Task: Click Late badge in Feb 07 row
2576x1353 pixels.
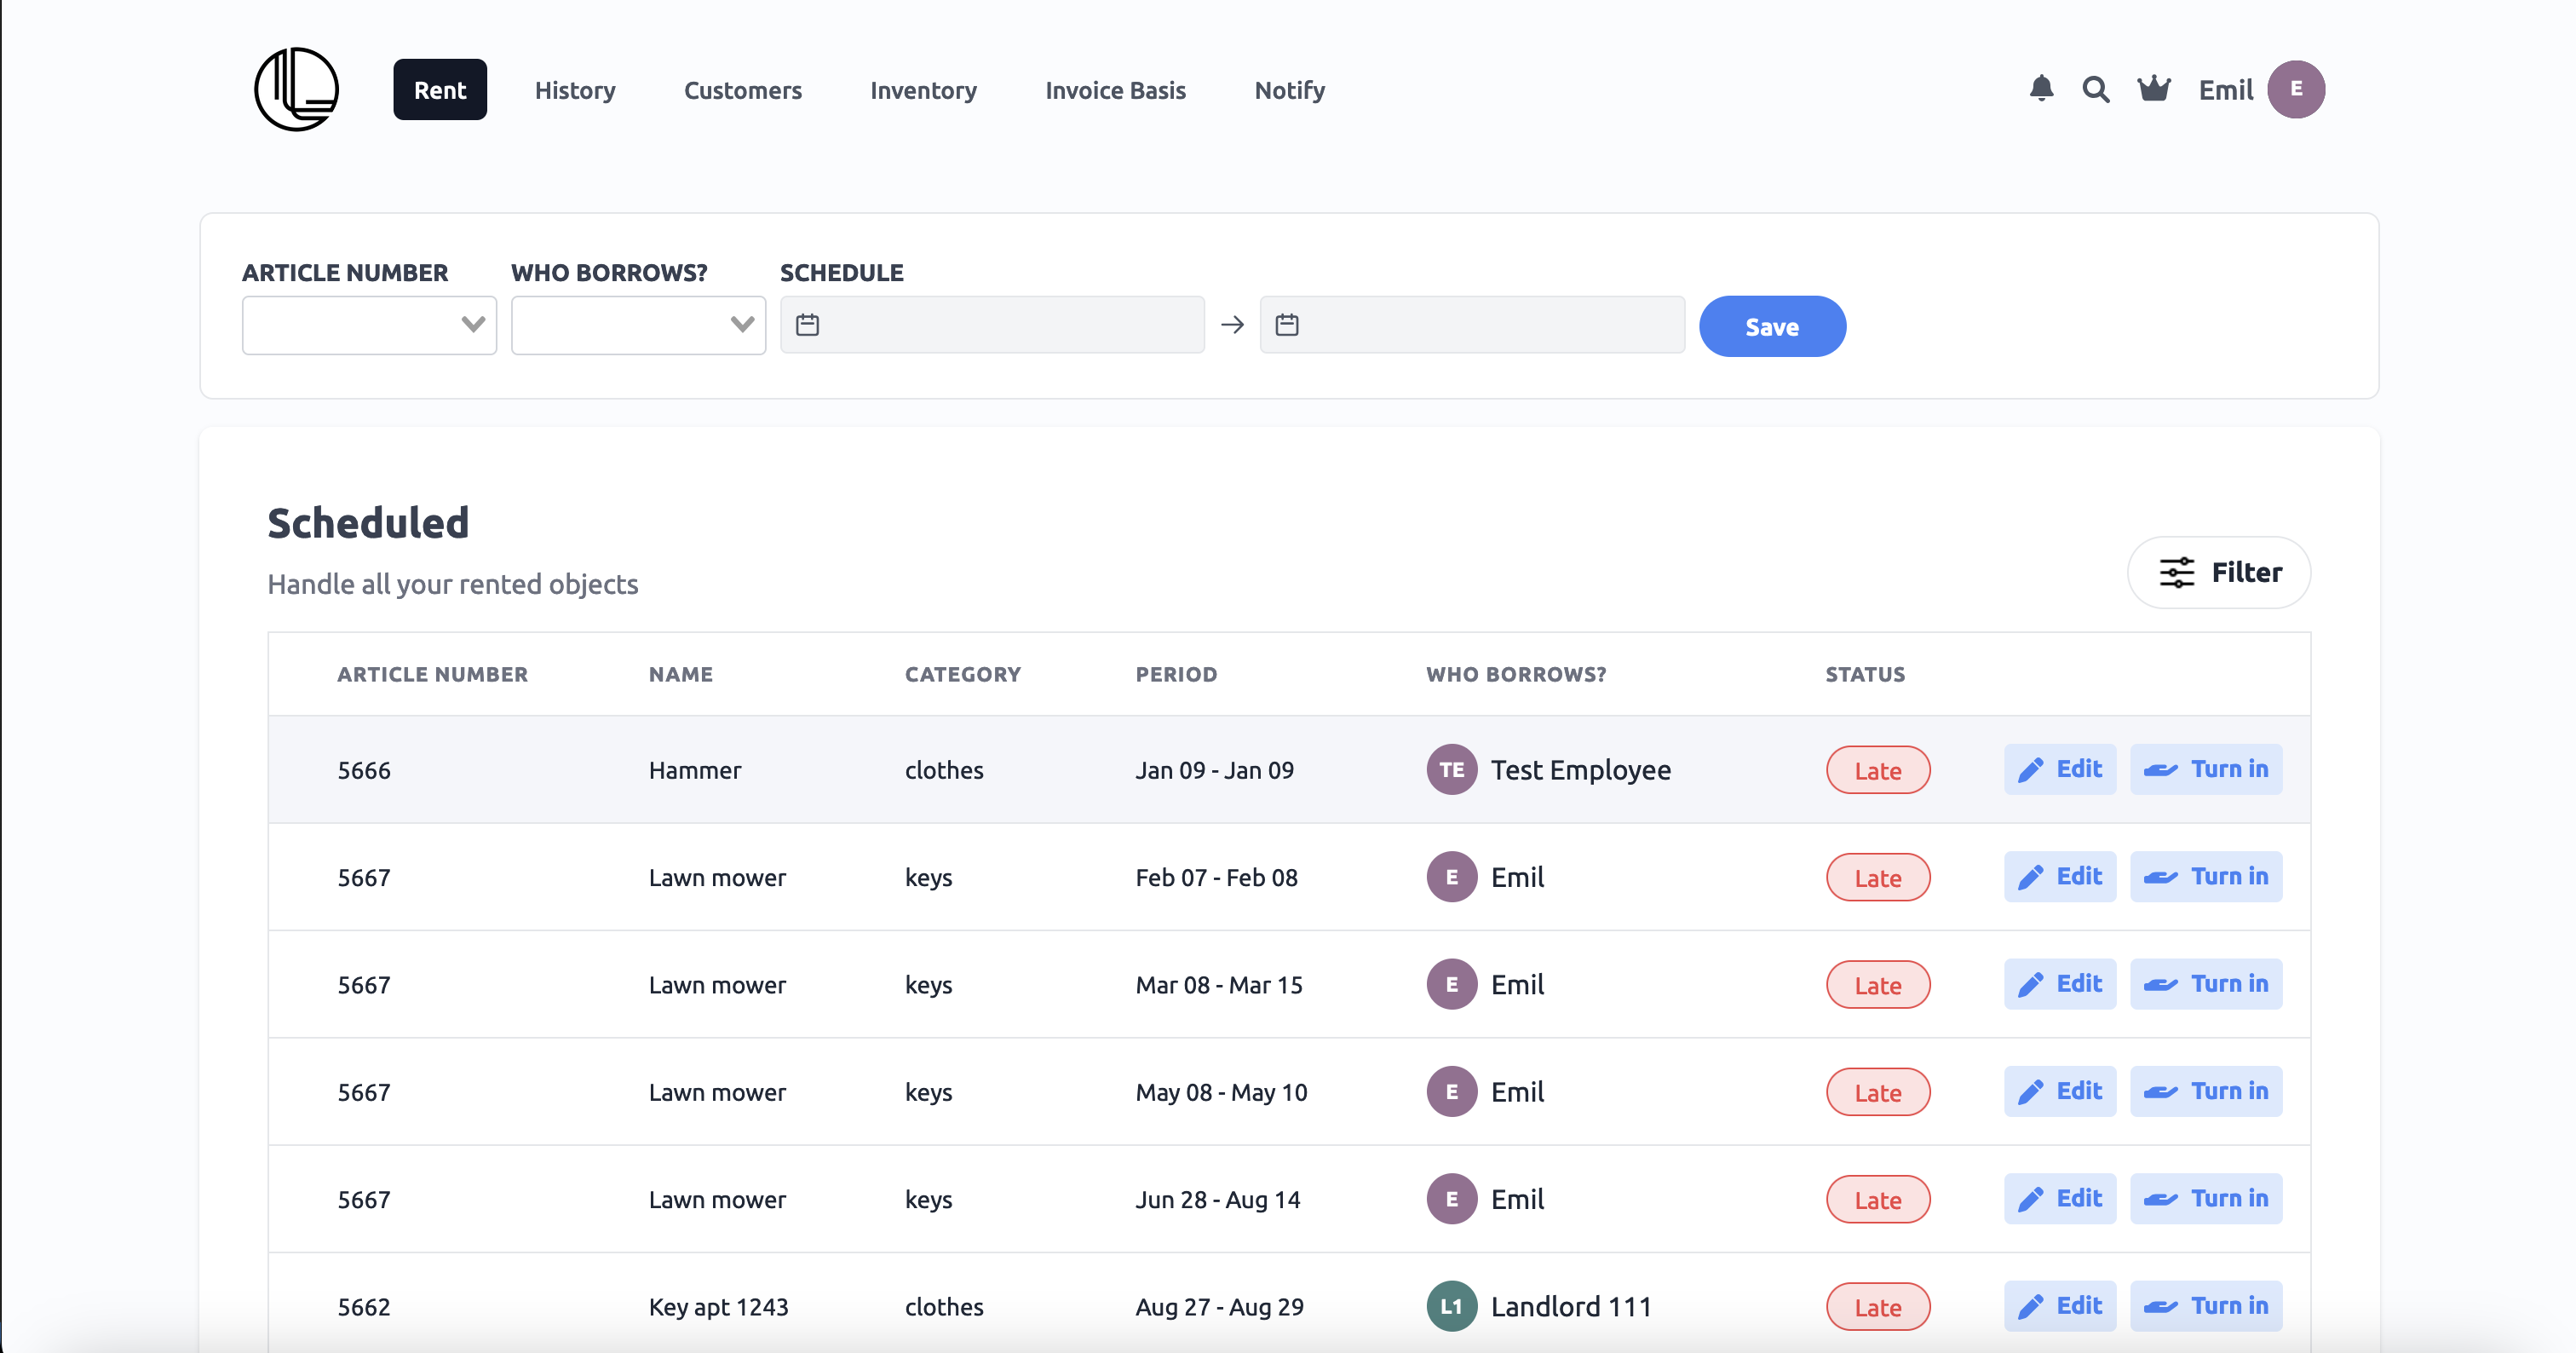Action: 1878,878
